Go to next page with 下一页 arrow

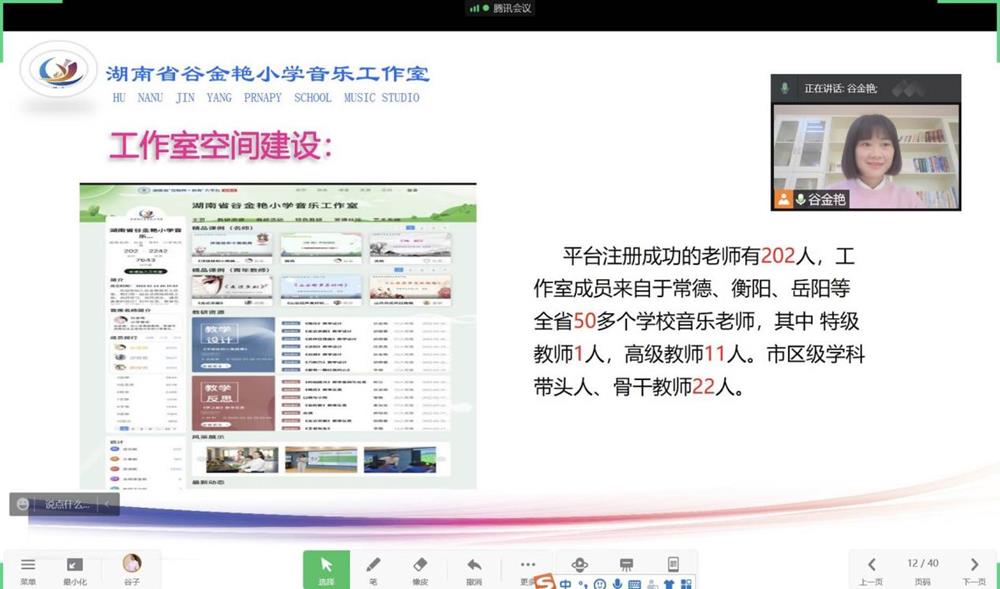coord(974,566)
